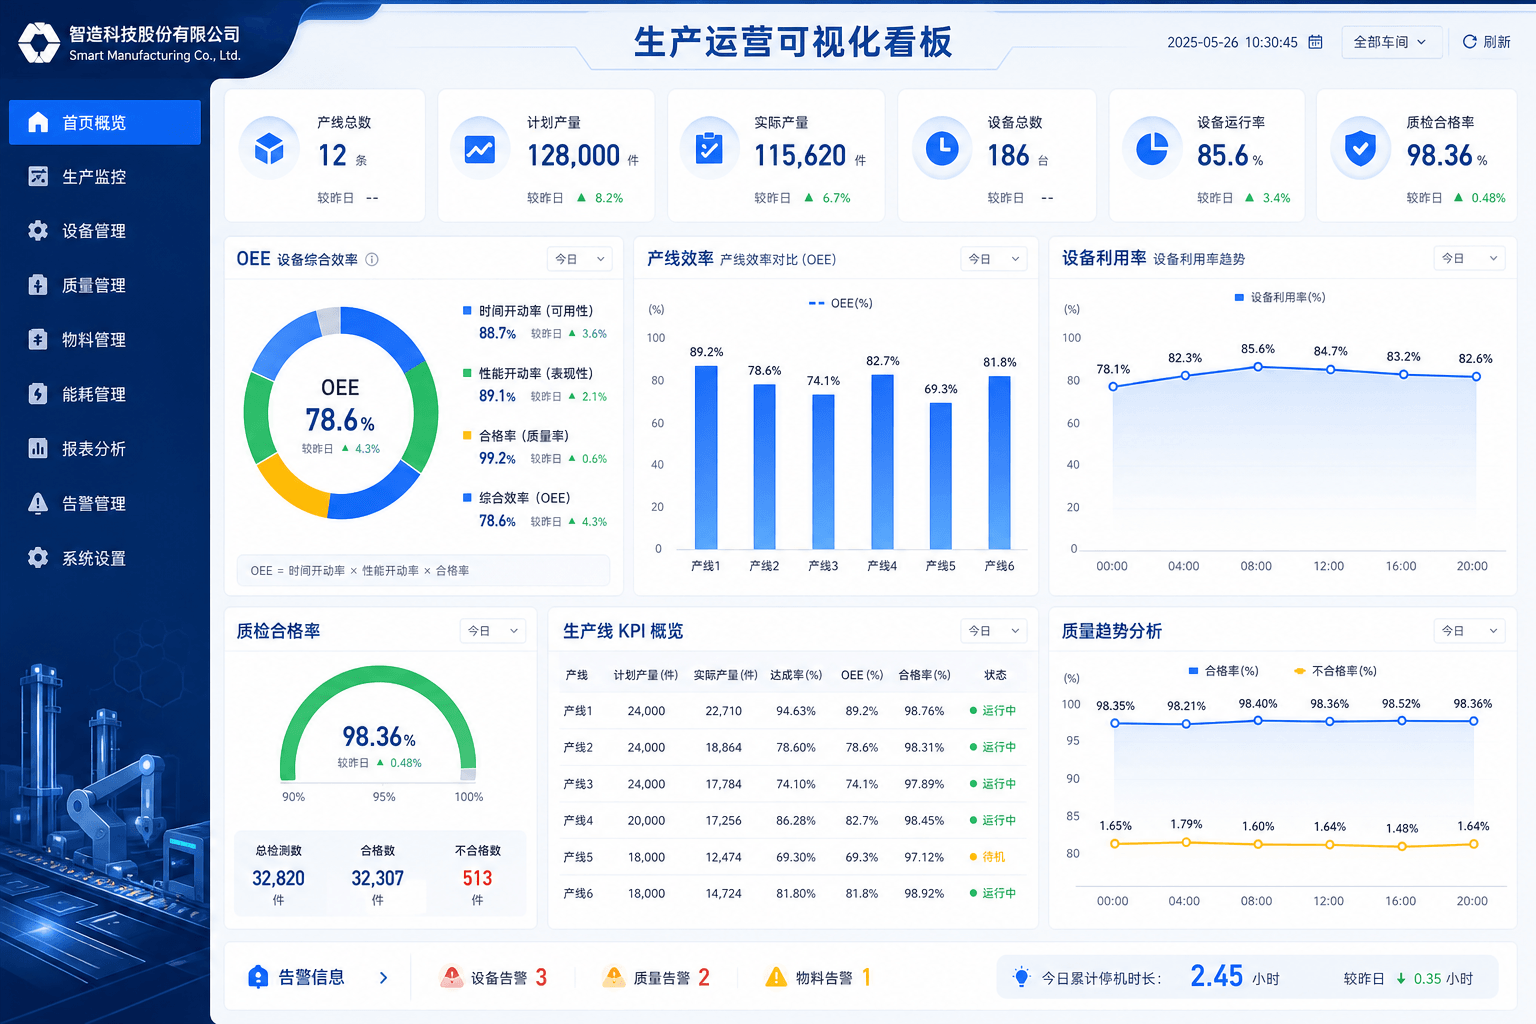Click the 计划产量 trend chart icon

[x=479, y=149]
